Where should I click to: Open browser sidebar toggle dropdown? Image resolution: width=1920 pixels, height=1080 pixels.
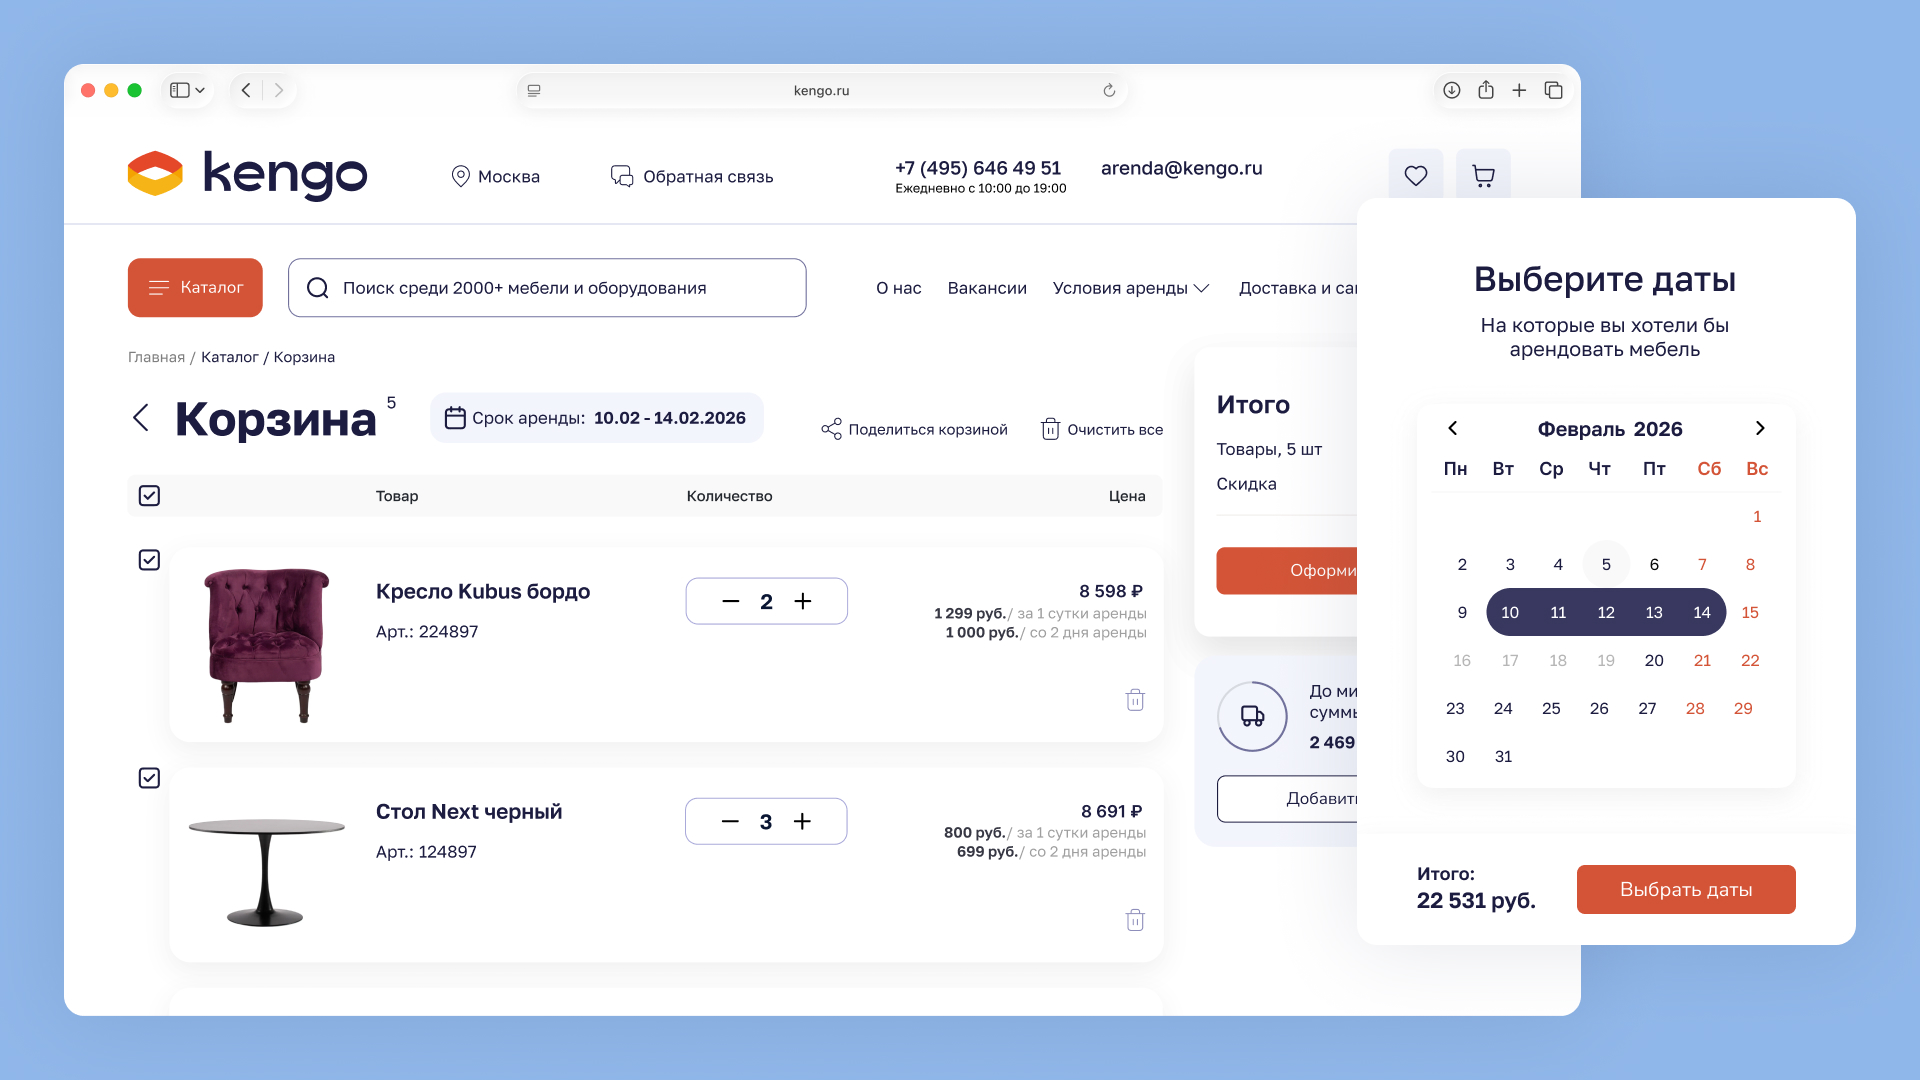pyautogui.click(x=187, y=90)
